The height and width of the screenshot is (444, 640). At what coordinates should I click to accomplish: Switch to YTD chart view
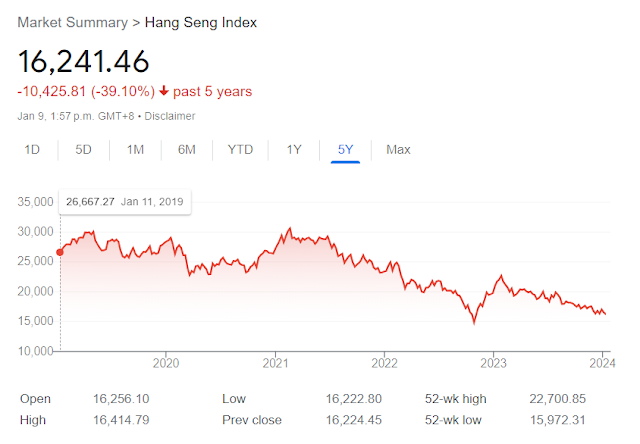click(240, 150)
